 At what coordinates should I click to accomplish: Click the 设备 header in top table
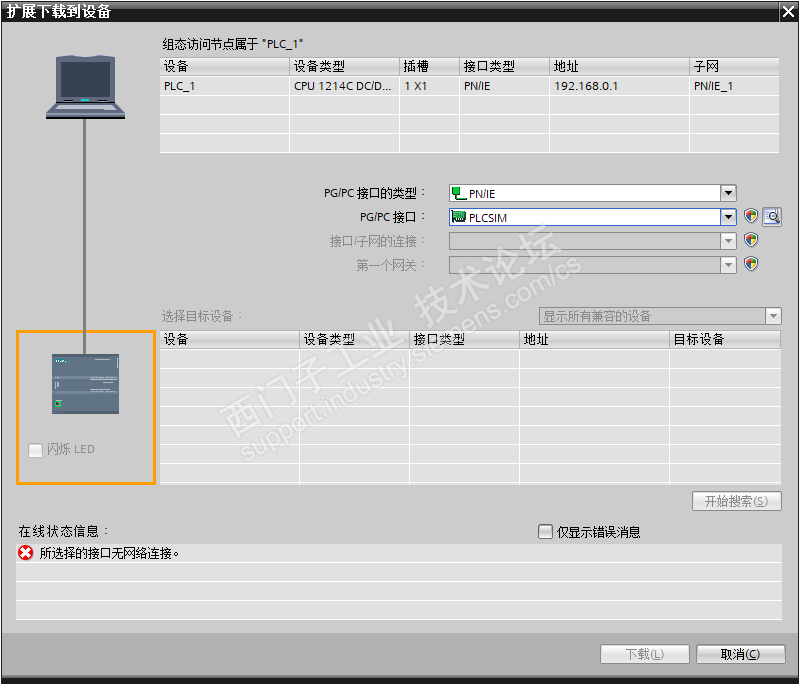pos(224,66)
